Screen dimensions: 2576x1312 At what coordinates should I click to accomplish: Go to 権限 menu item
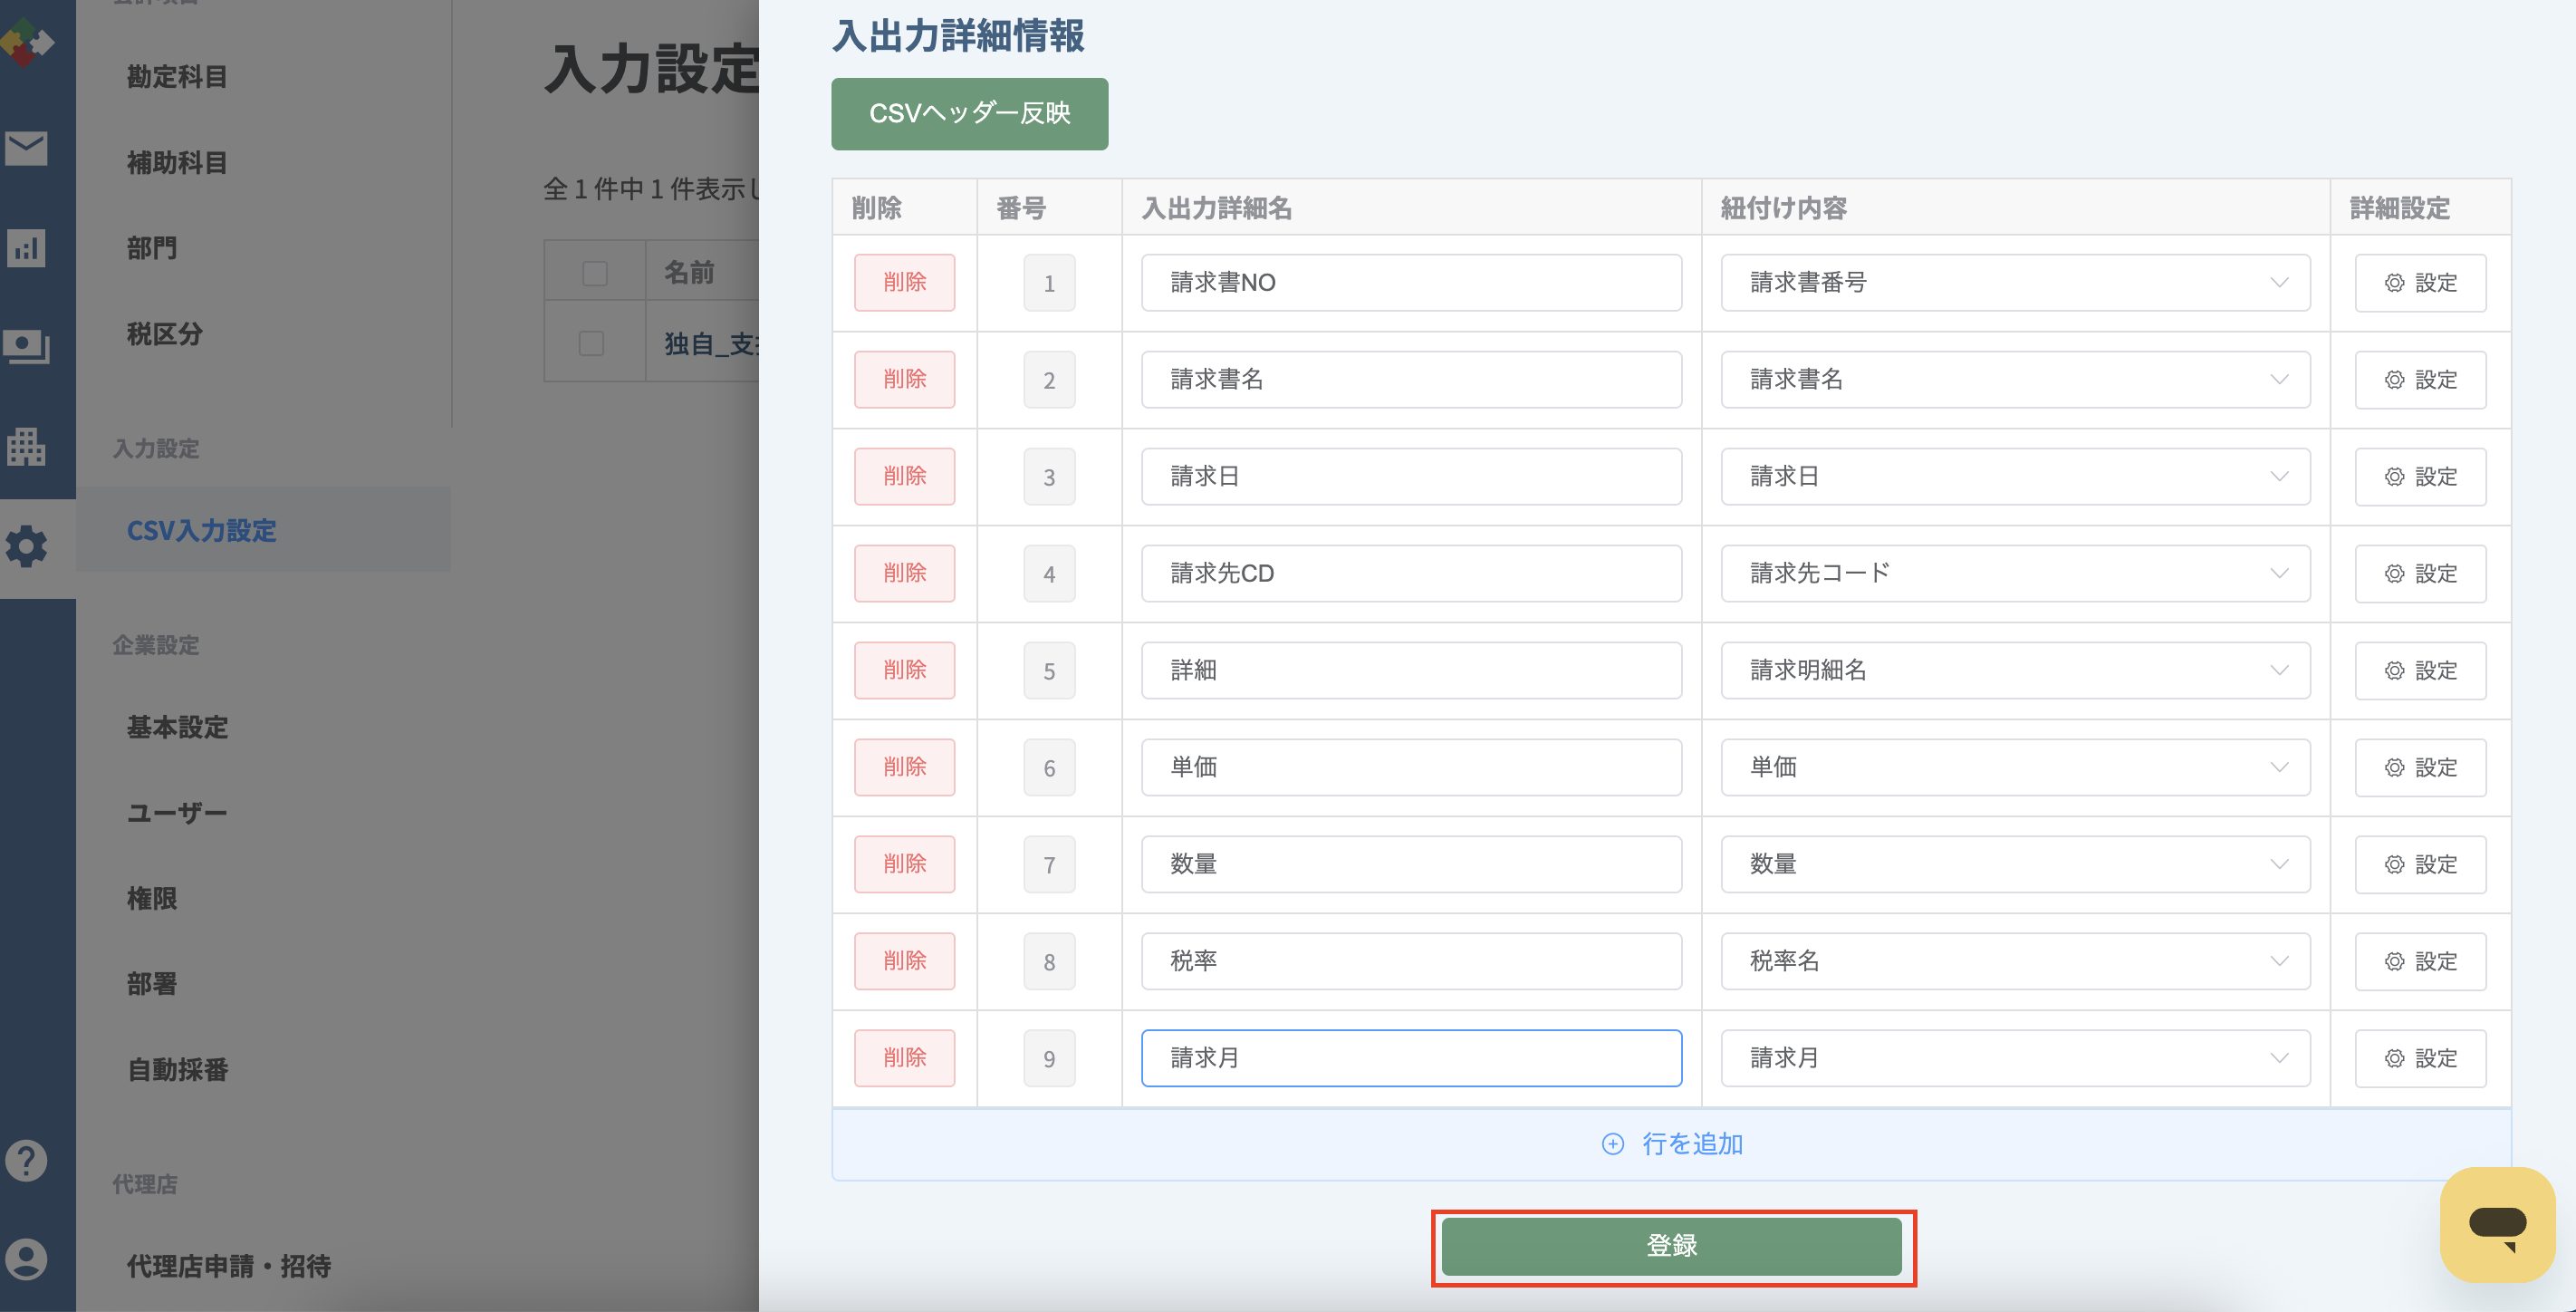click(x=152, y=899)
